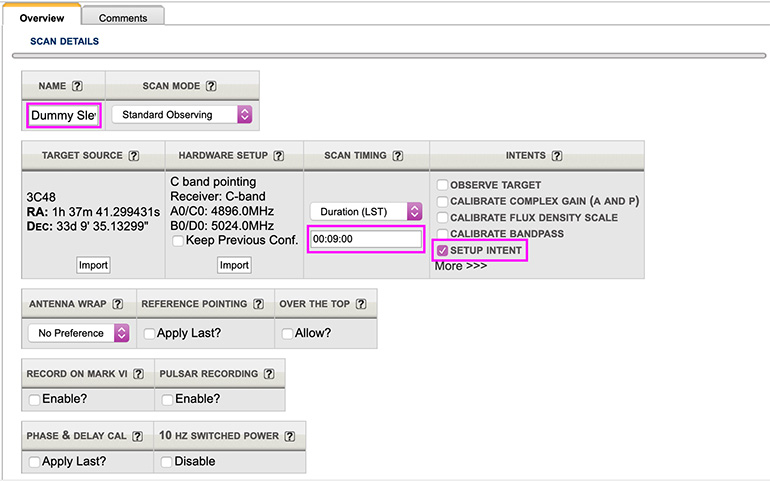Click the TARGET SOURCE help icon
Image resolution: width=770 pixels, height=481 pixels.
pos(133,156)
